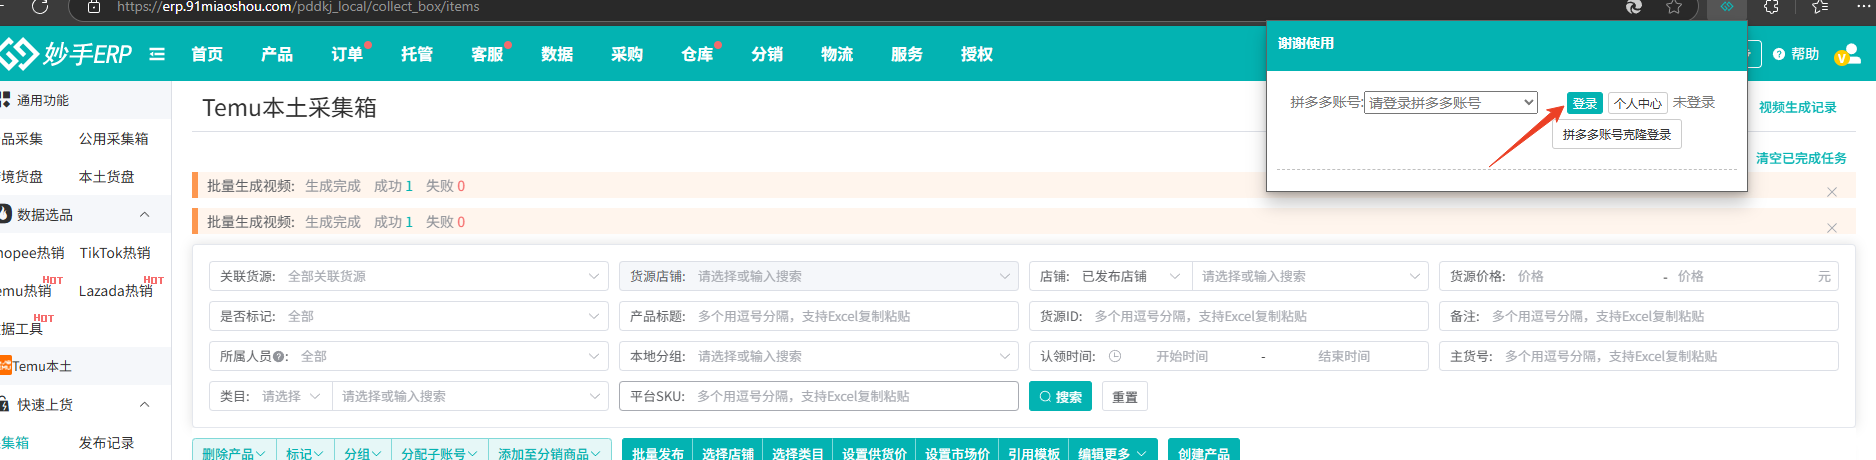Click the 妙手 extension icon in the browser toolbar

coord(1727,6)
